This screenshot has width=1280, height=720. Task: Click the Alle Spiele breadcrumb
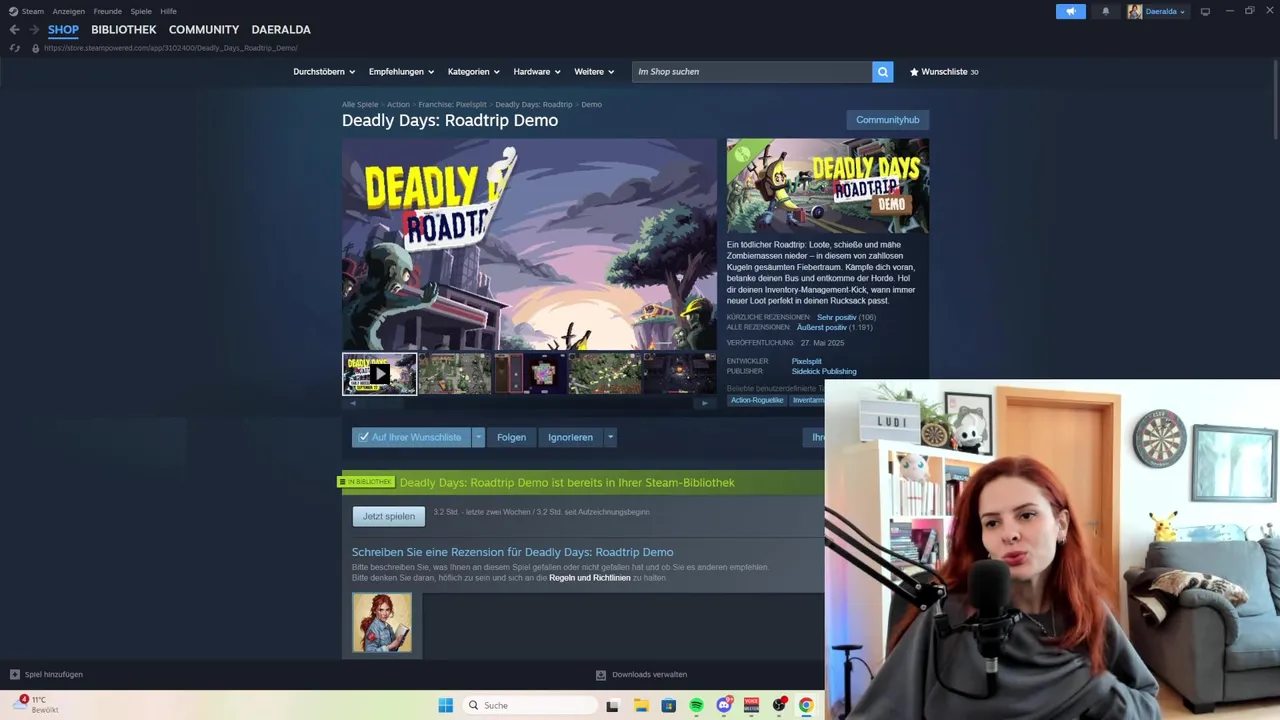click(360, 104)
